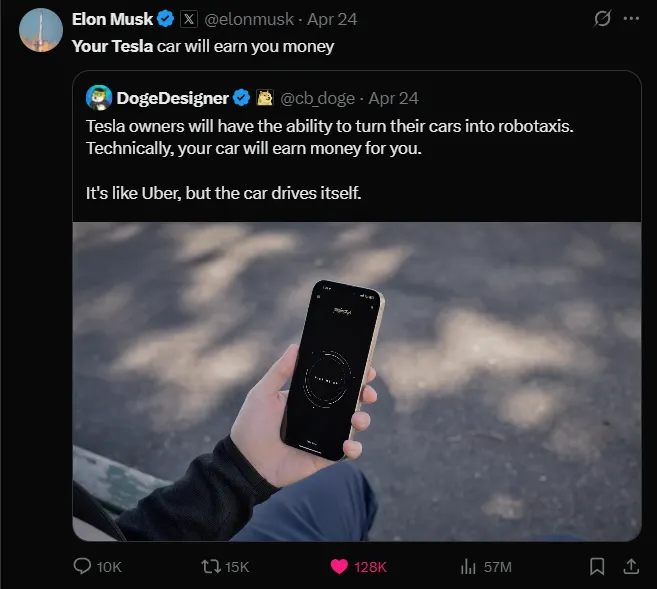Click DogeDesigner's small avatar
The width and height of the screenshot is (657, 589).
[99, 97]
